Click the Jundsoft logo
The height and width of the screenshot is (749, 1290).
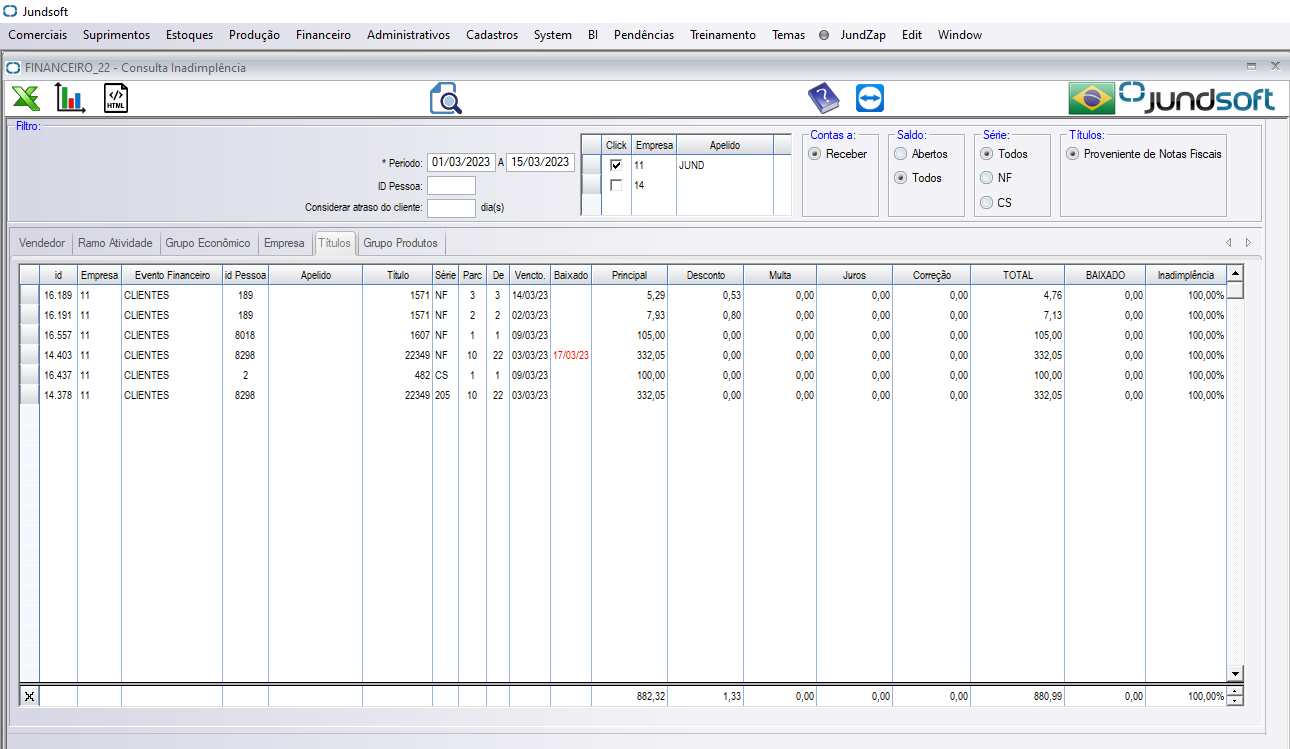1198,98
